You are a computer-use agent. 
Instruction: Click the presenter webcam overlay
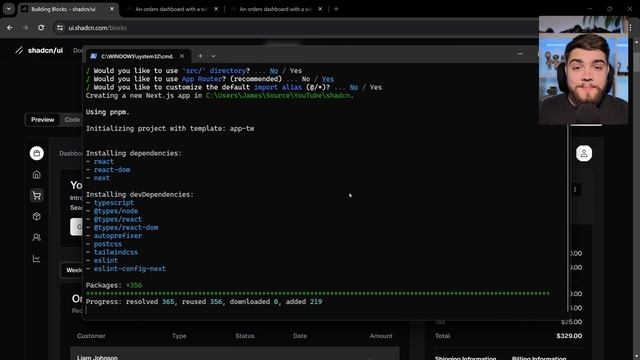click(583, 70)
